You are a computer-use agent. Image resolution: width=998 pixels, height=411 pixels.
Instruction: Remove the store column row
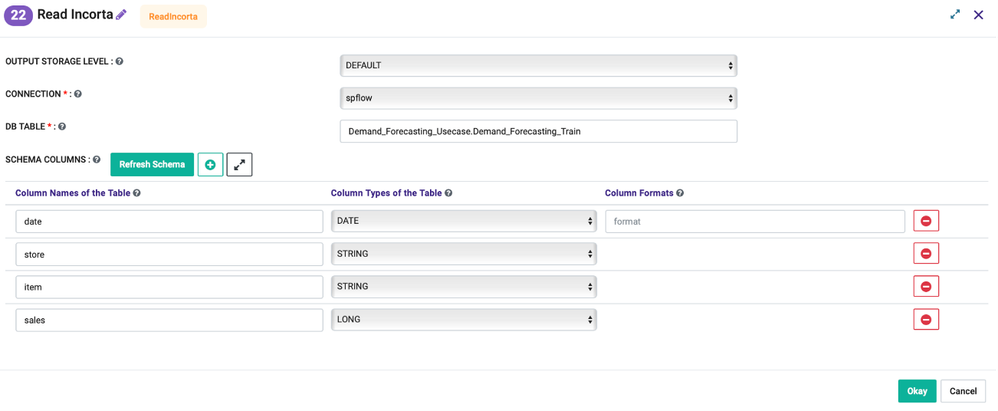coord(926,254)
